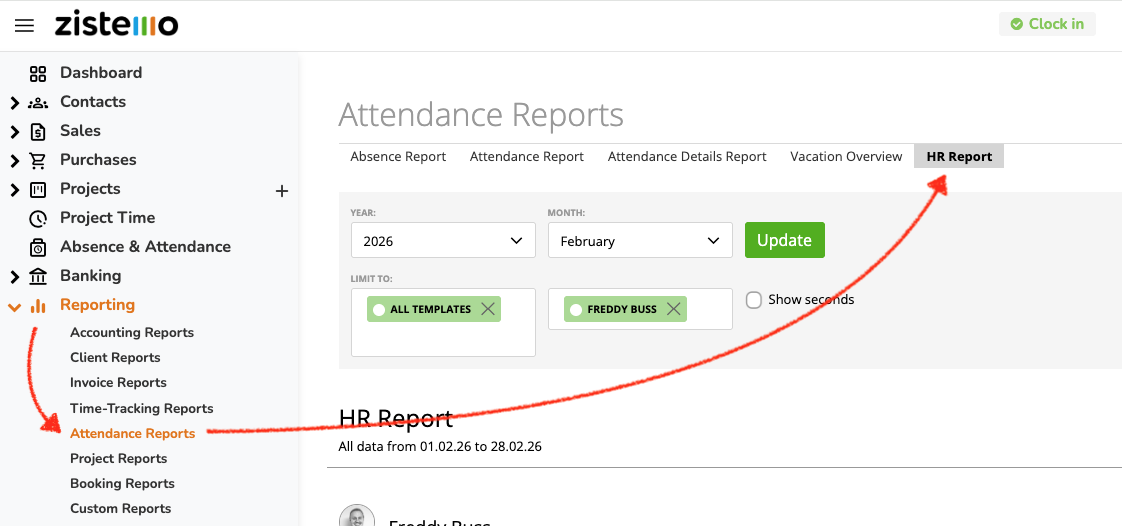Remove the Freddy Buss filter tag
Viewport: 1122px width, 526px height.
tap(674, 309)
